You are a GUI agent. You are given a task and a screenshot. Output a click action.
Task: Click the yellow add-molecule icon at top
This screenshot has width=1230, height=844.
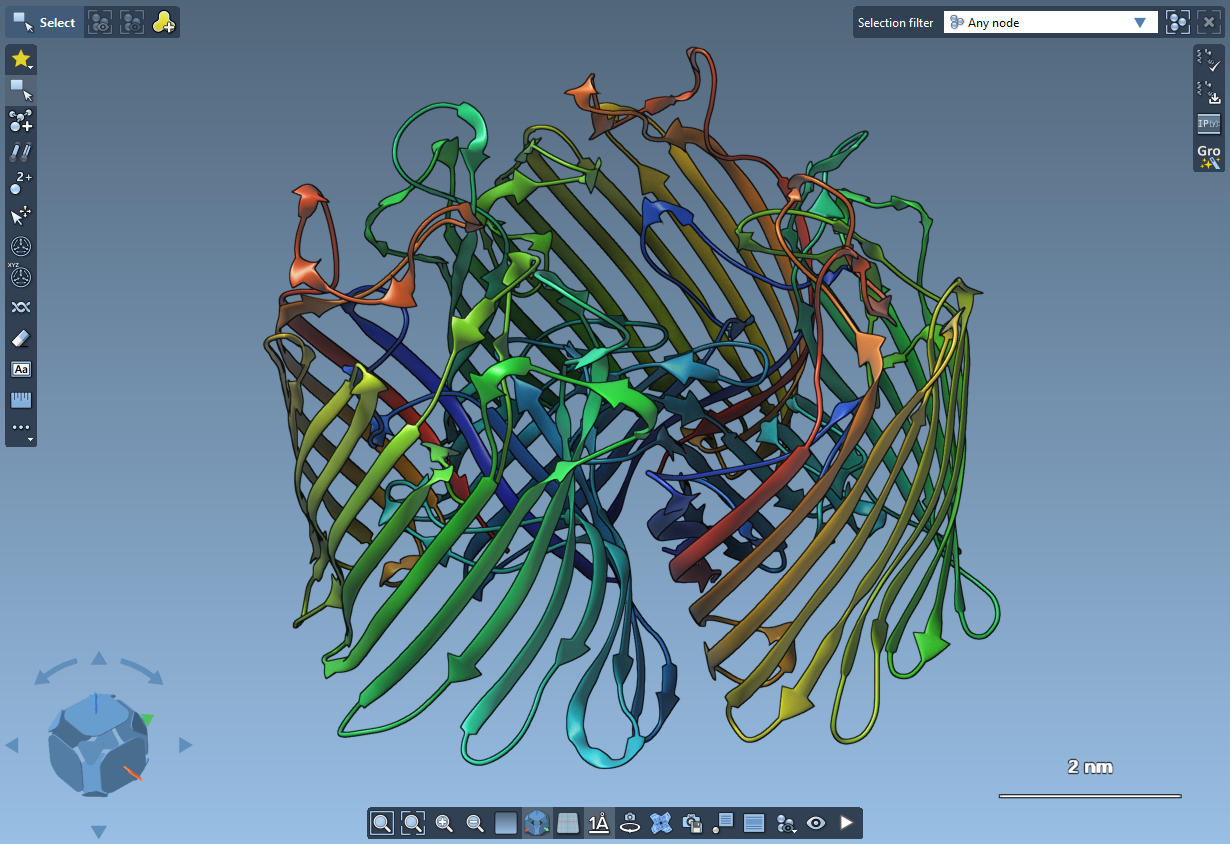click(x=163, y=22)
